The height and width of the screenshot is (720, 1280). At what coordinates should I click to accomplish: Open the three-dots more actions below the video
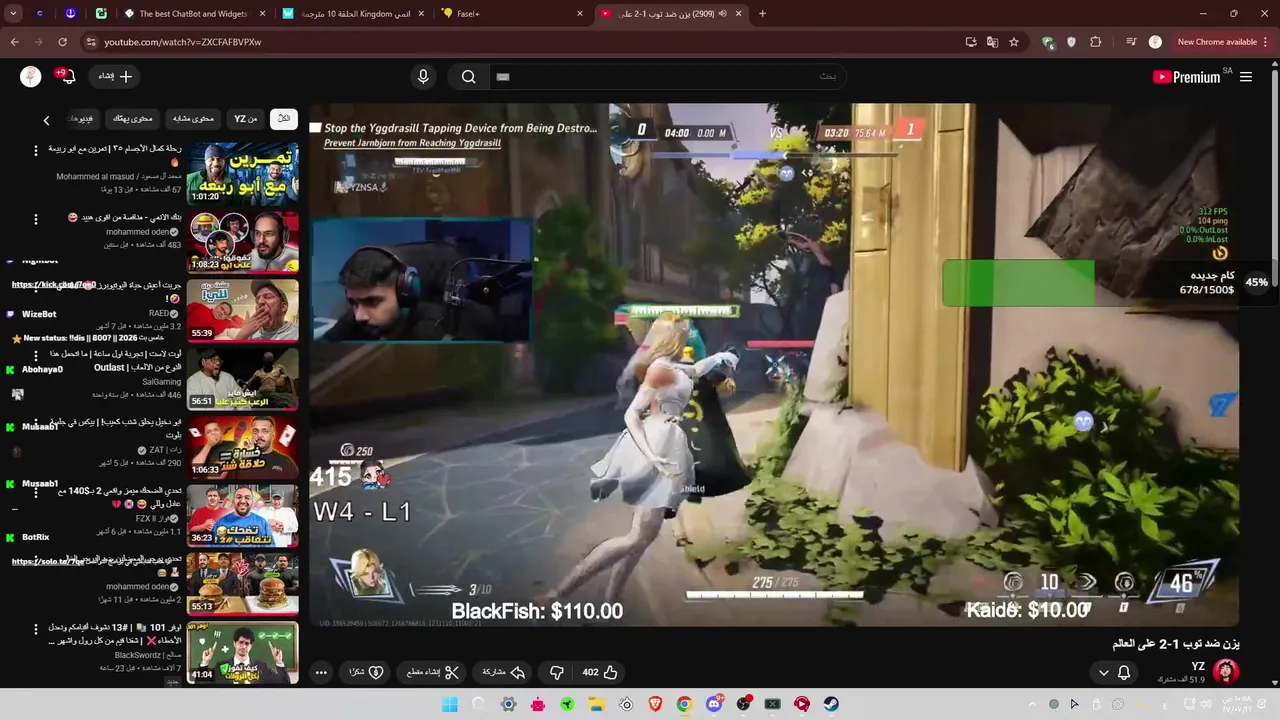[321, 673]
